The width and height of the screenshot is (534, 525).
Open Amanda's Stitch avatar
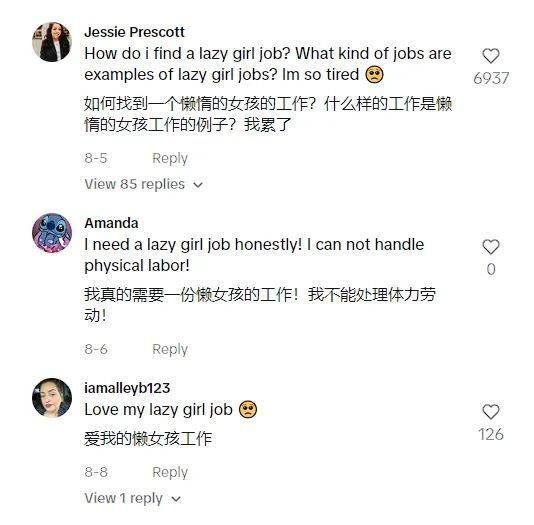point(52,233)
